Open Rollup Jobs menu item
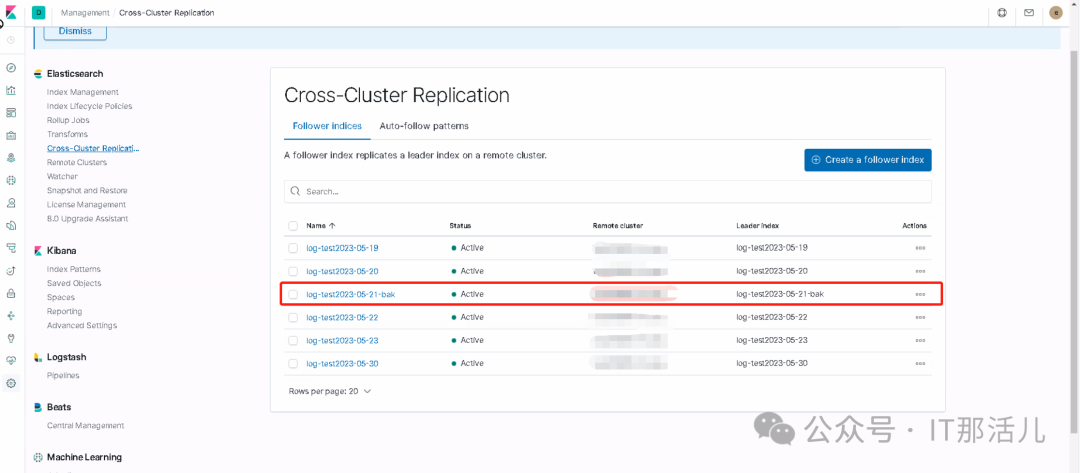This screenshot has height=473, width=1080. 68,120
